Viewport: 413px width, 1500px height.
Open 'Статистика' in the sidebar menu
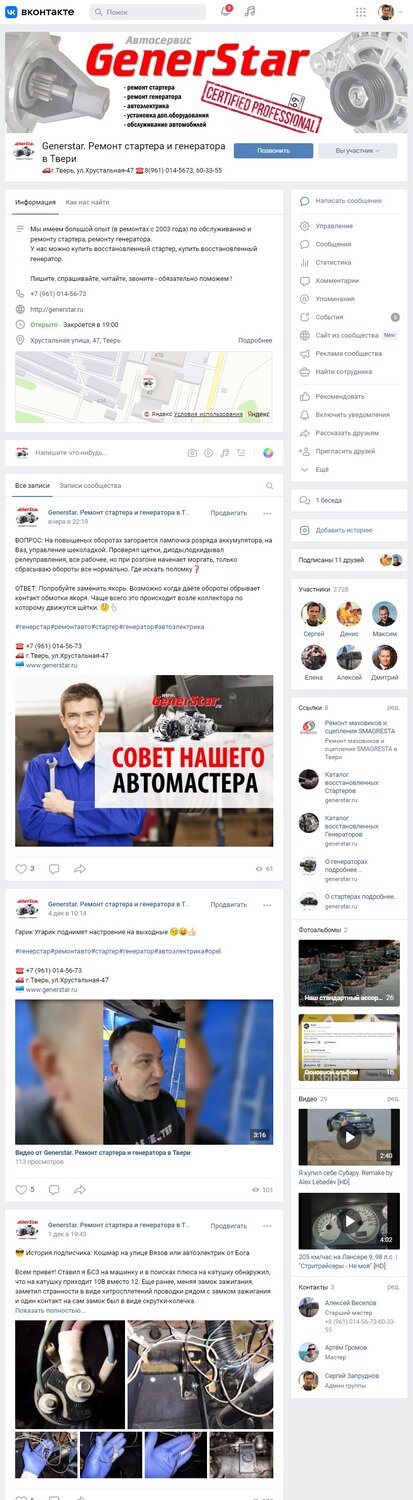333,262
